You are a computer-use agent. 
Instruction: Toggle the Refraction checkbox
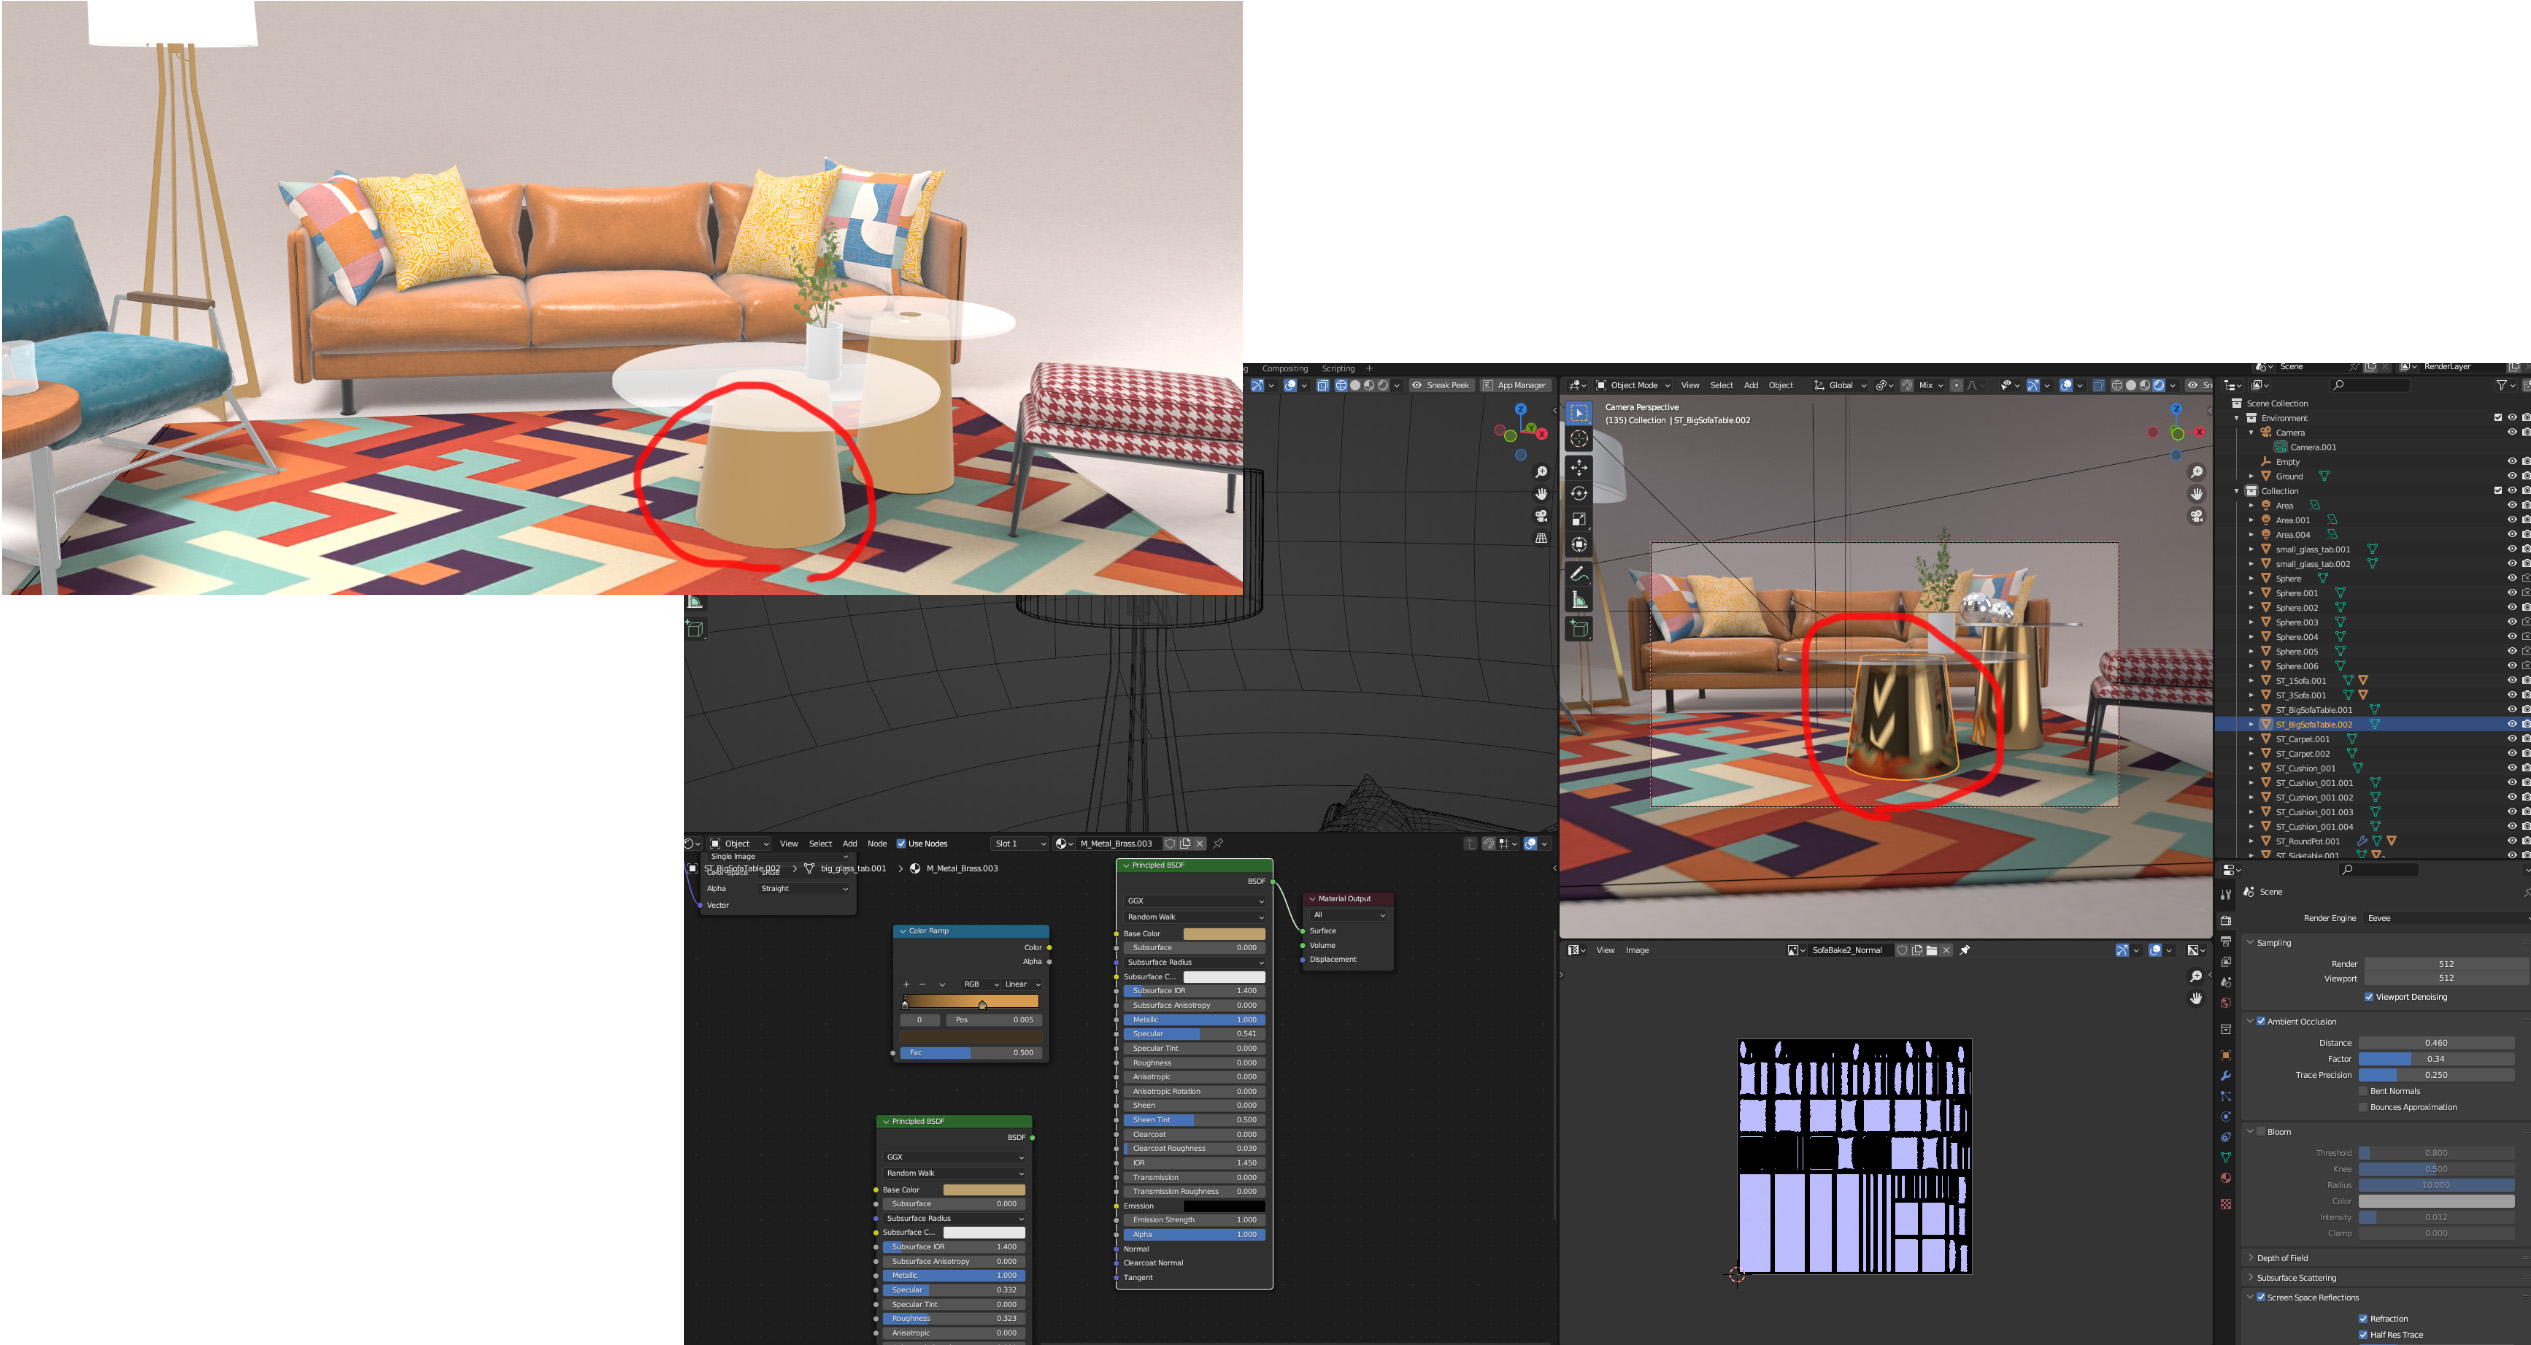pos(2363,1319)
